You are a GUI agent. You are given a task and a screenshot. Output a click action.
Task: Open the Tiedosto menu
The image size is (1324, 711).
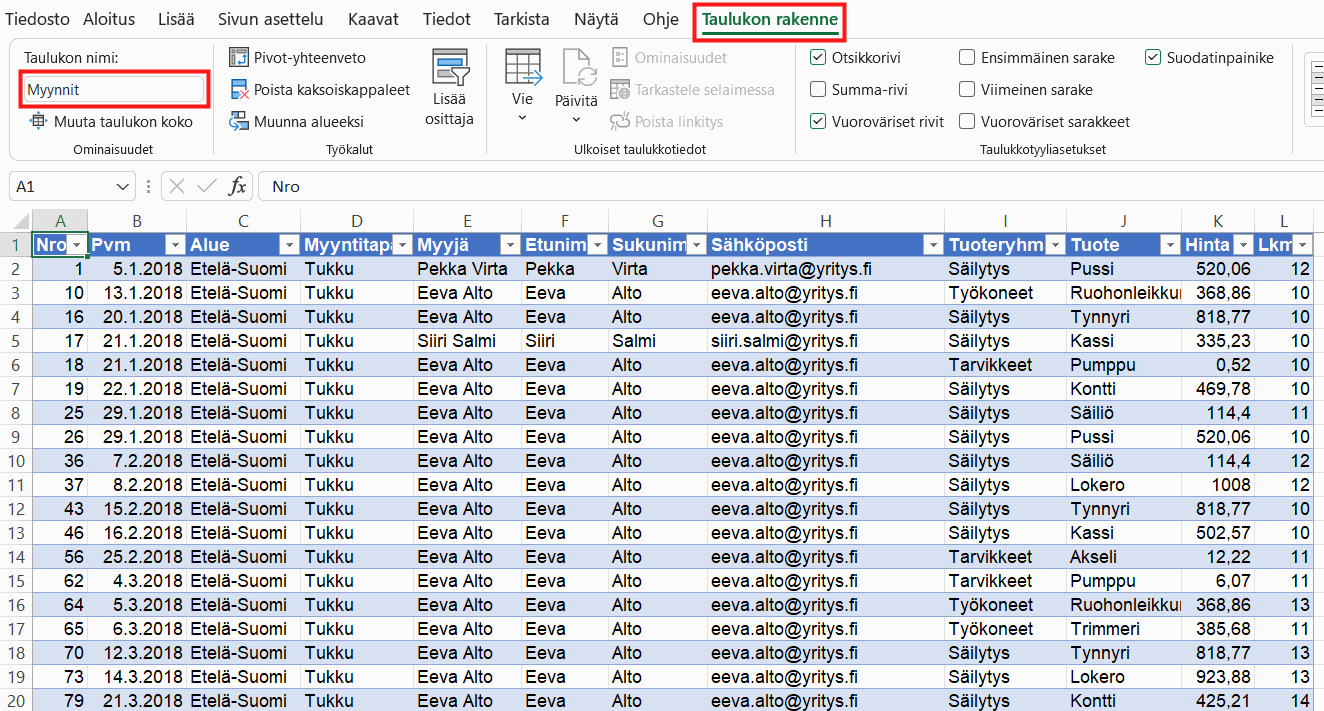pyautogui.click(x=37, y=19)
